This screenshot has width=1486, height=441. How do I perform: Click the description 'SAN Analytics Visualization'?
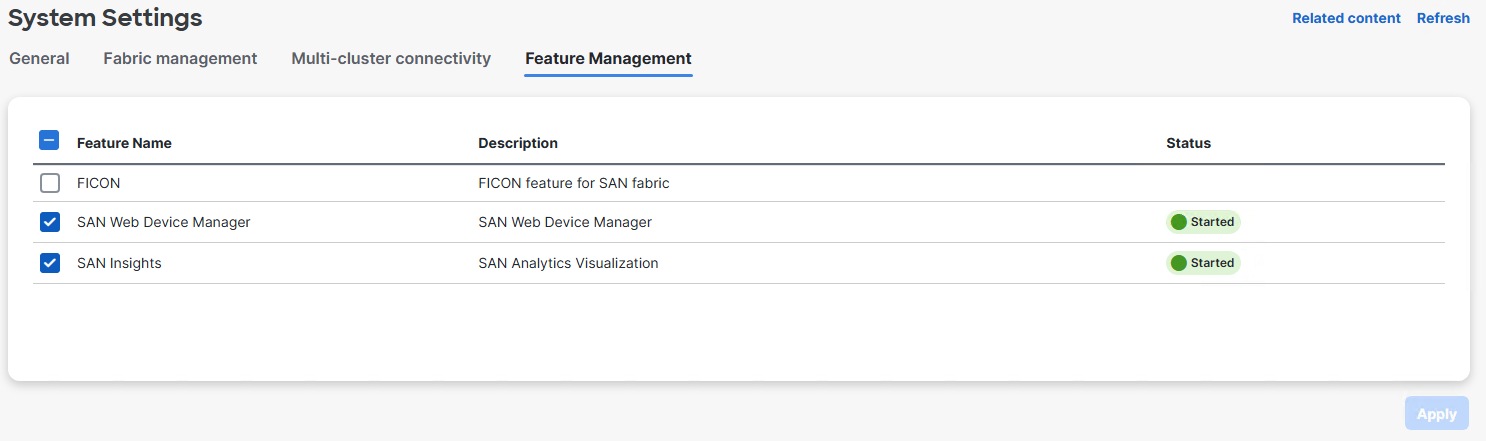pos(568,263)
